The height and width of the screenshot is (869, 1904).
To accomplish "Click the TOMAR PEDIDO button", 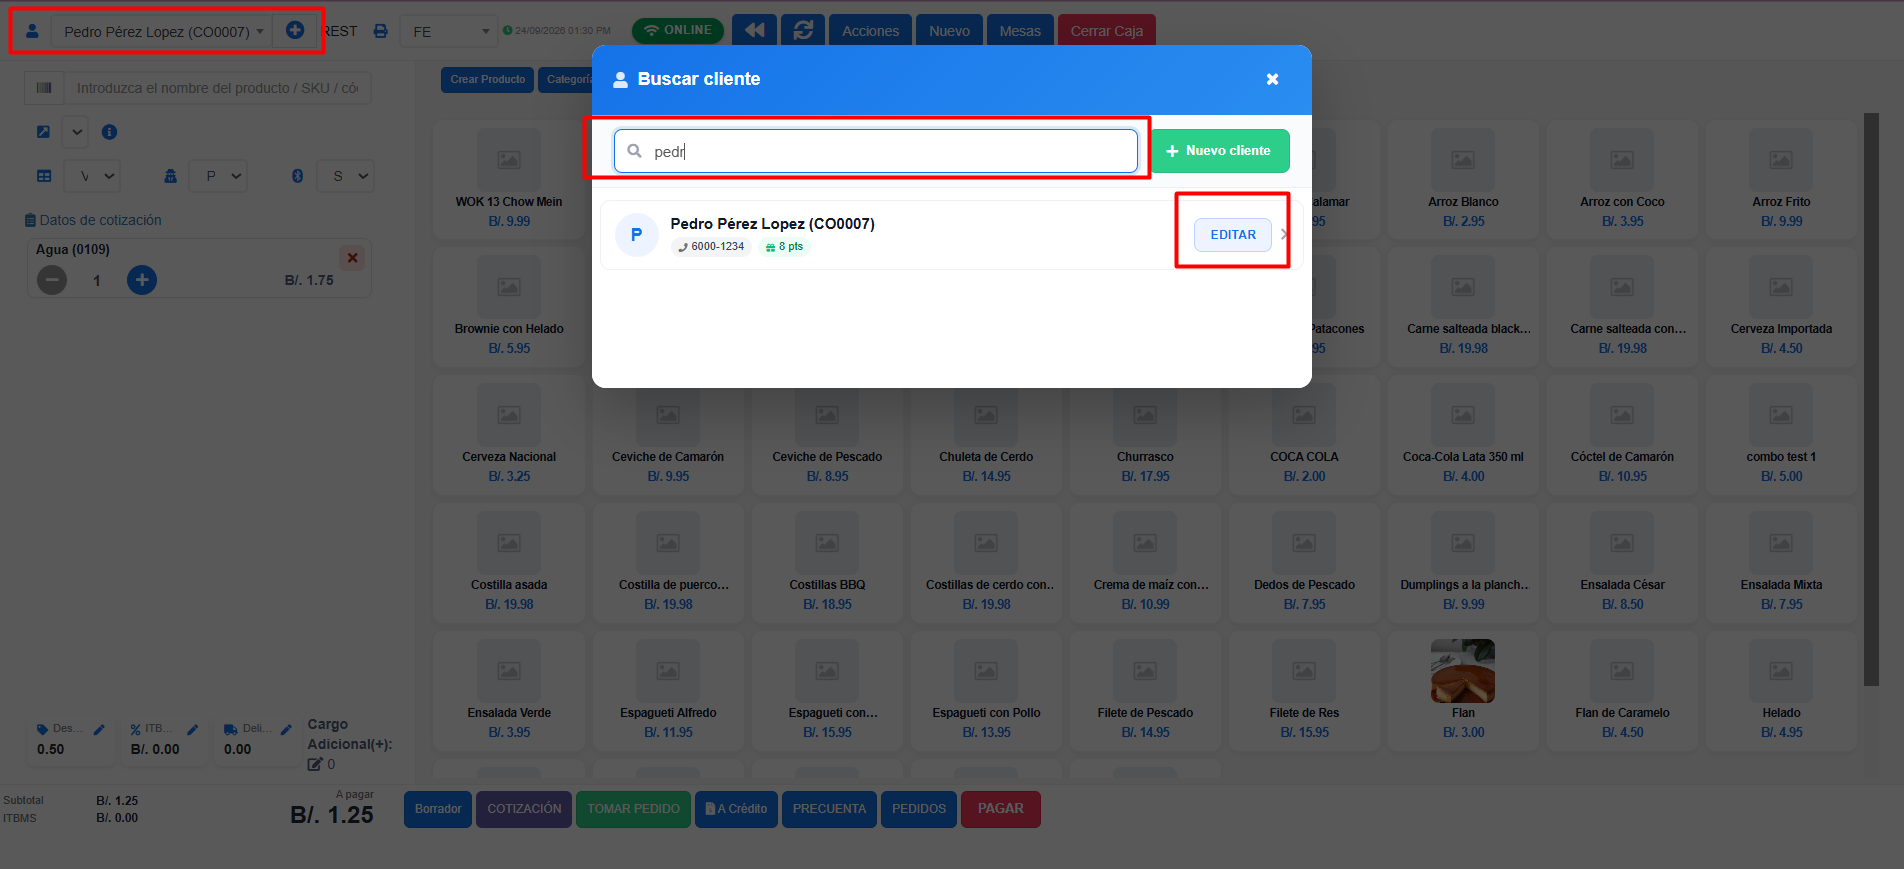I will click(x=633, y=809).
